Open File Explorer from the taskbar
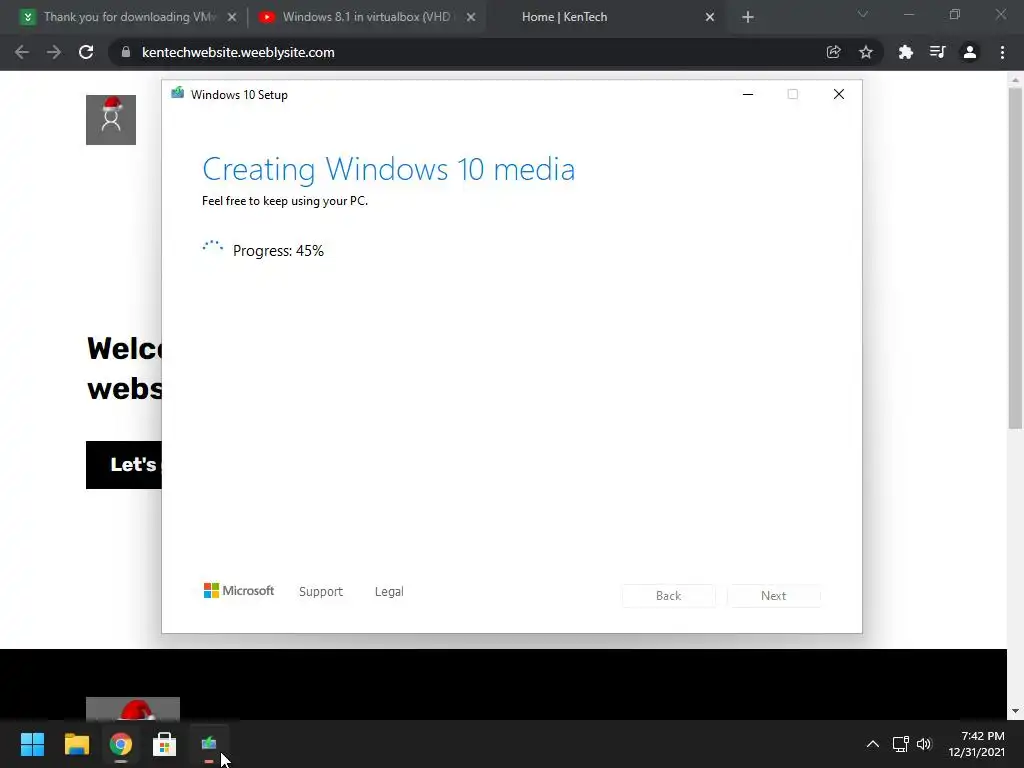Image resolution: width=1024 pixels, height=768 pixels. [x=76, y=744]
